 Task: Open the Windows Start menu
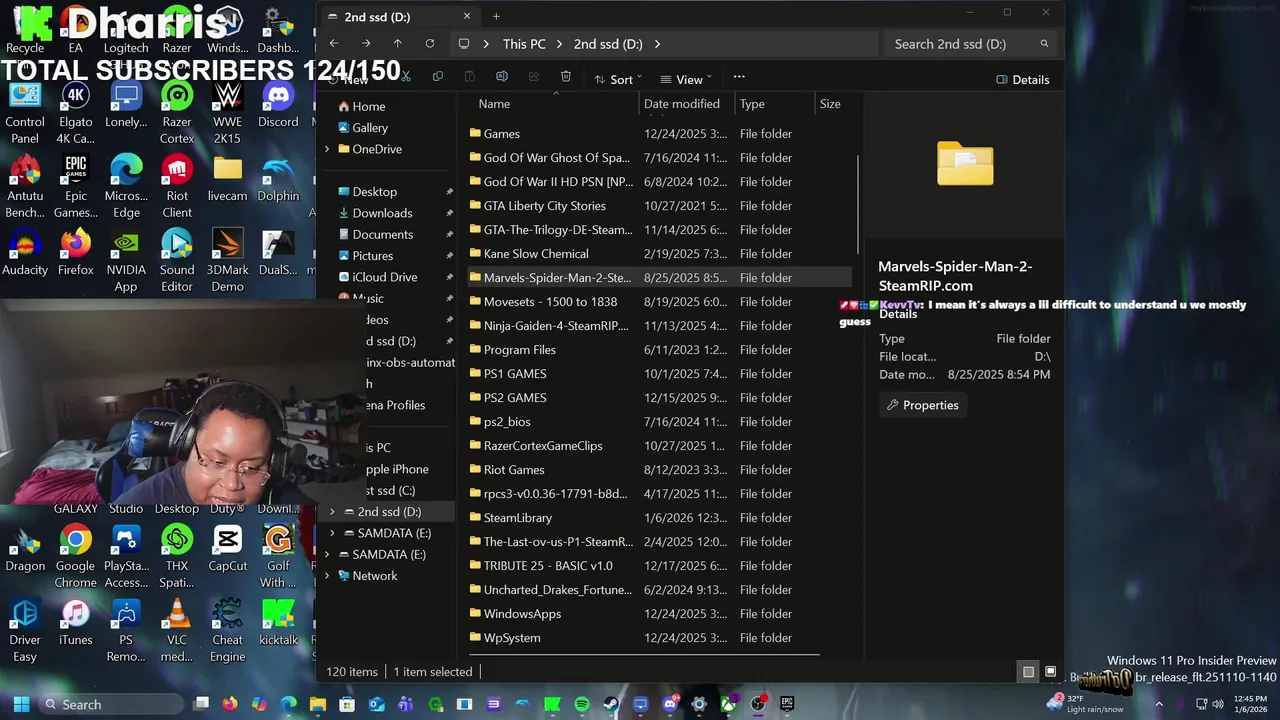[x=21, y=704]
